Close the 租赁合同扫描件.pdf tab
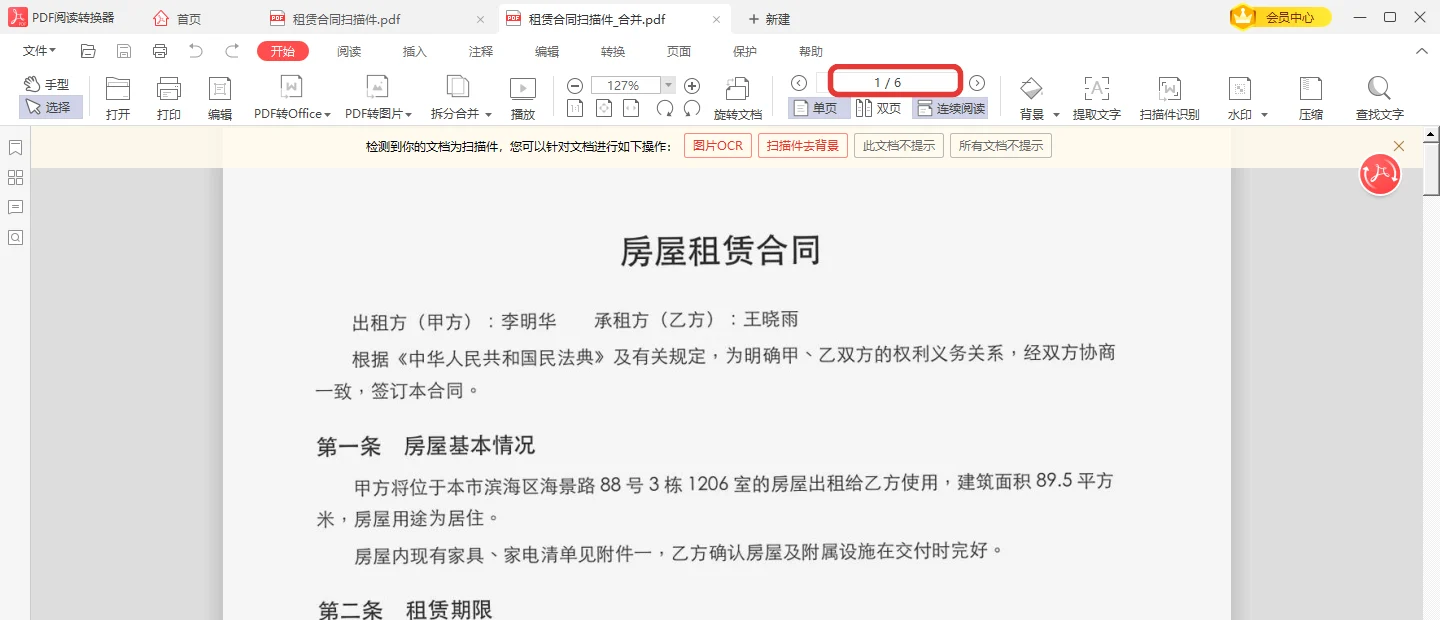 point(480,19)
